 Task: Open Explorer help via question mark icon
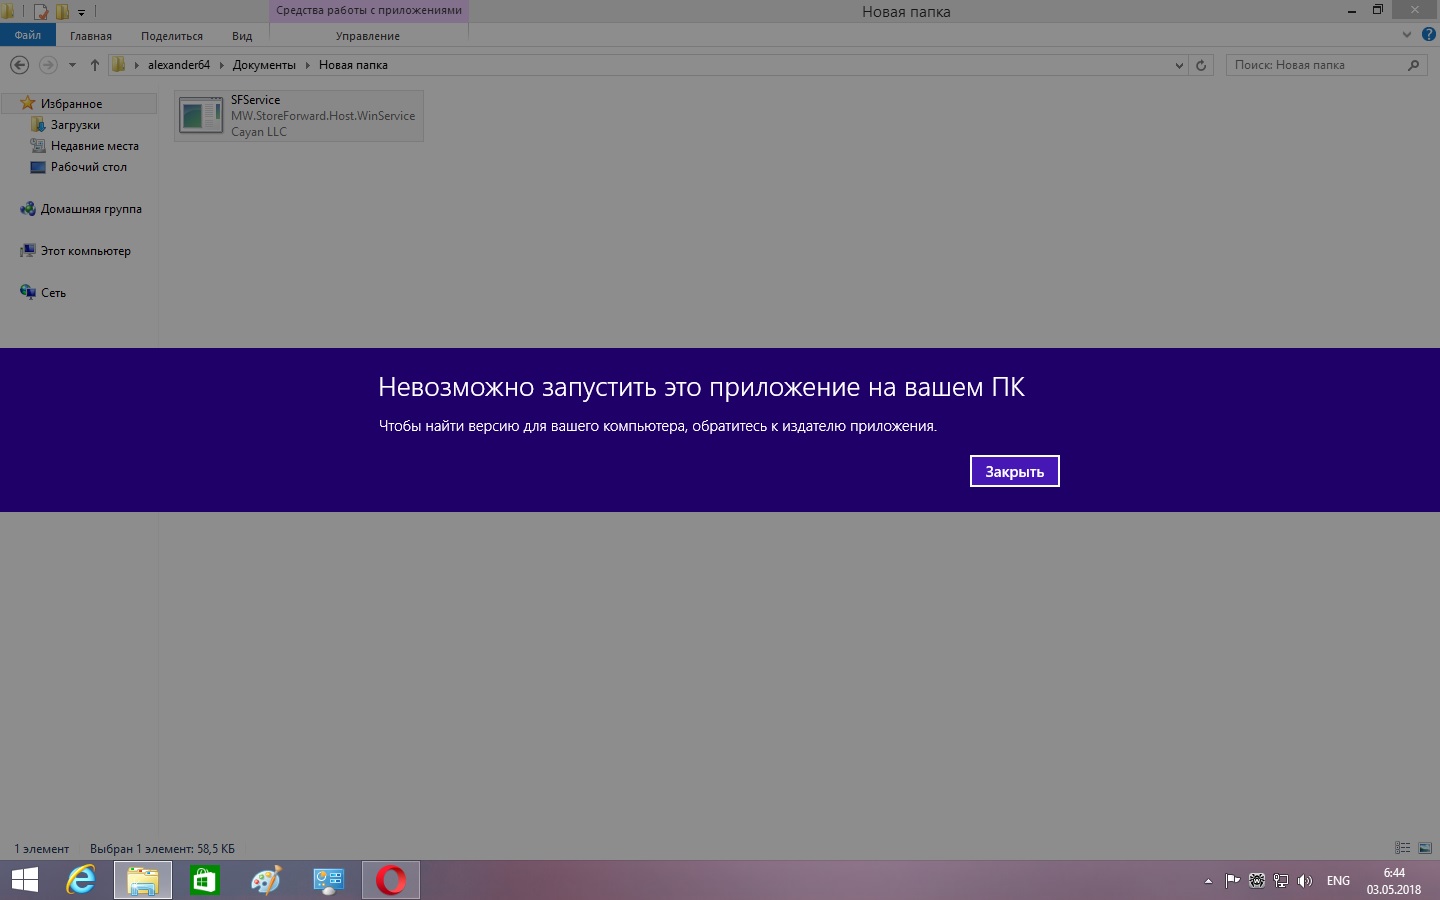1428,34
